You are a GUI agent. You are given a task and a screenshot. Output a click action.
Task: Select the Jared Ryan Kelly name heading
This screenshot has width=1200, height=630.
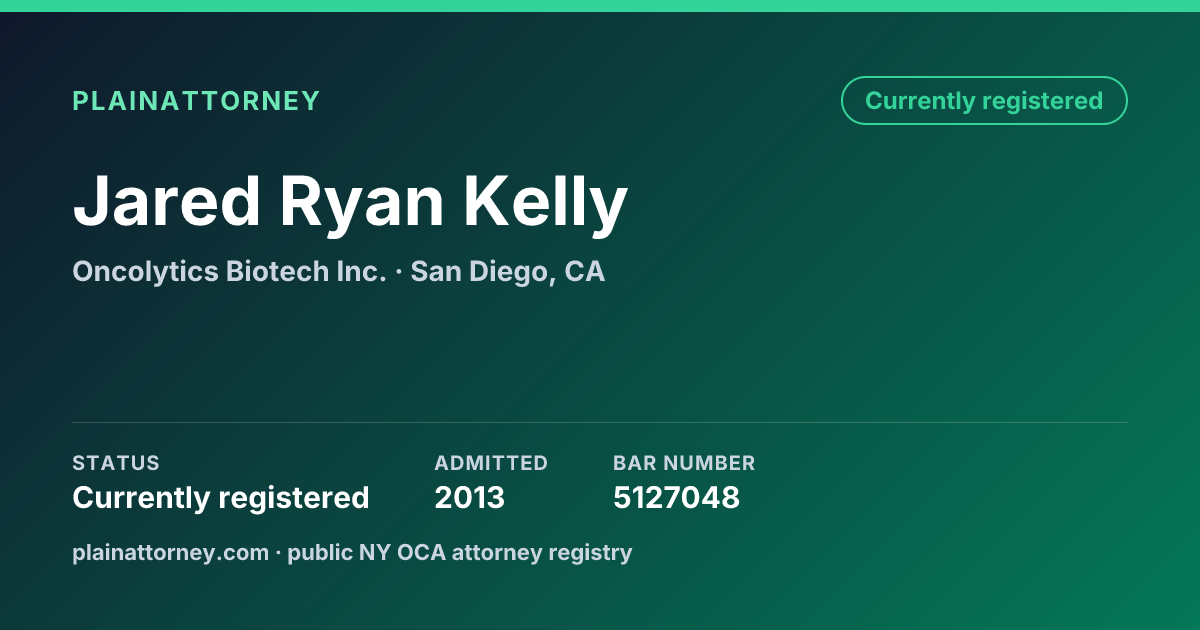[350, 202]
